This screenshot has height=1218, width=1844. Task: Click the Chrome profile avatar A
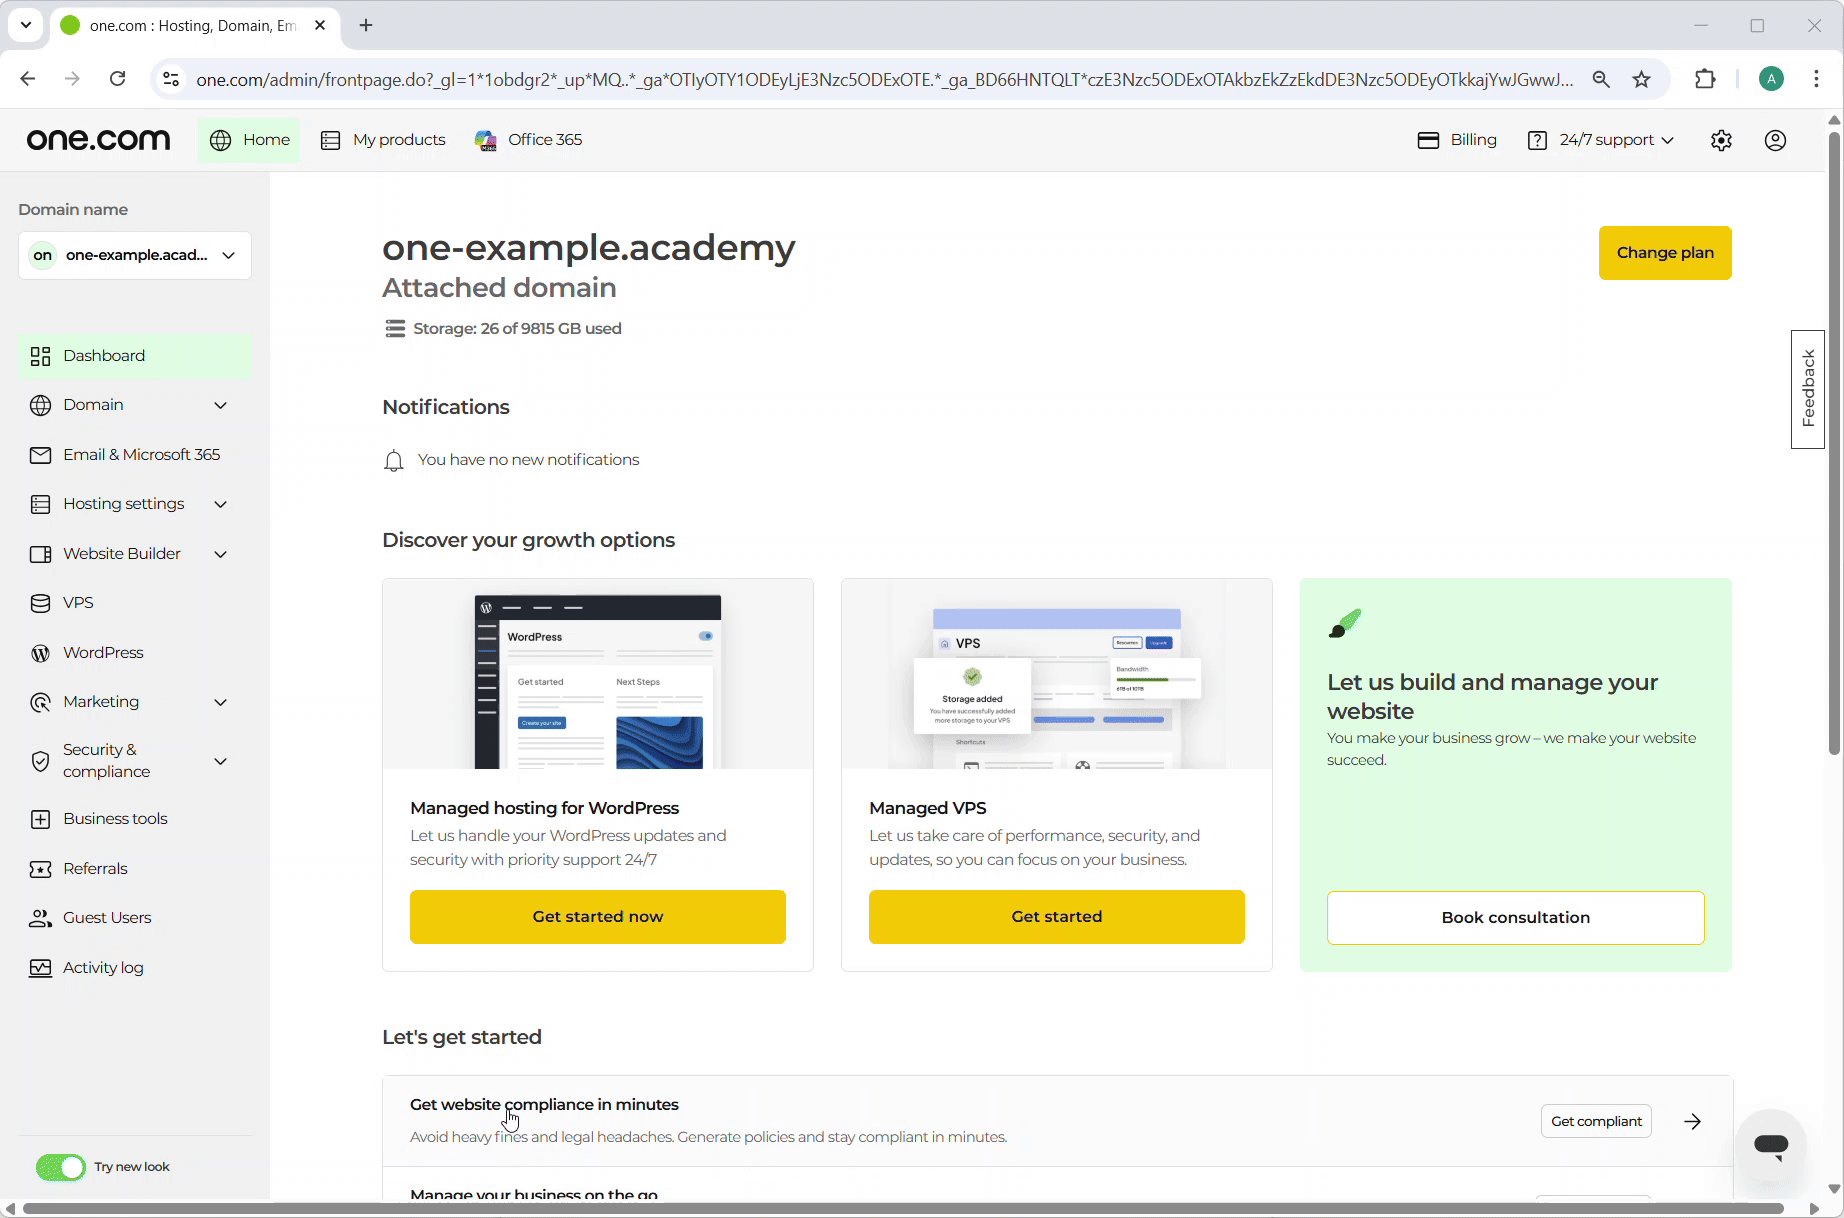(x=1771, y=79)
